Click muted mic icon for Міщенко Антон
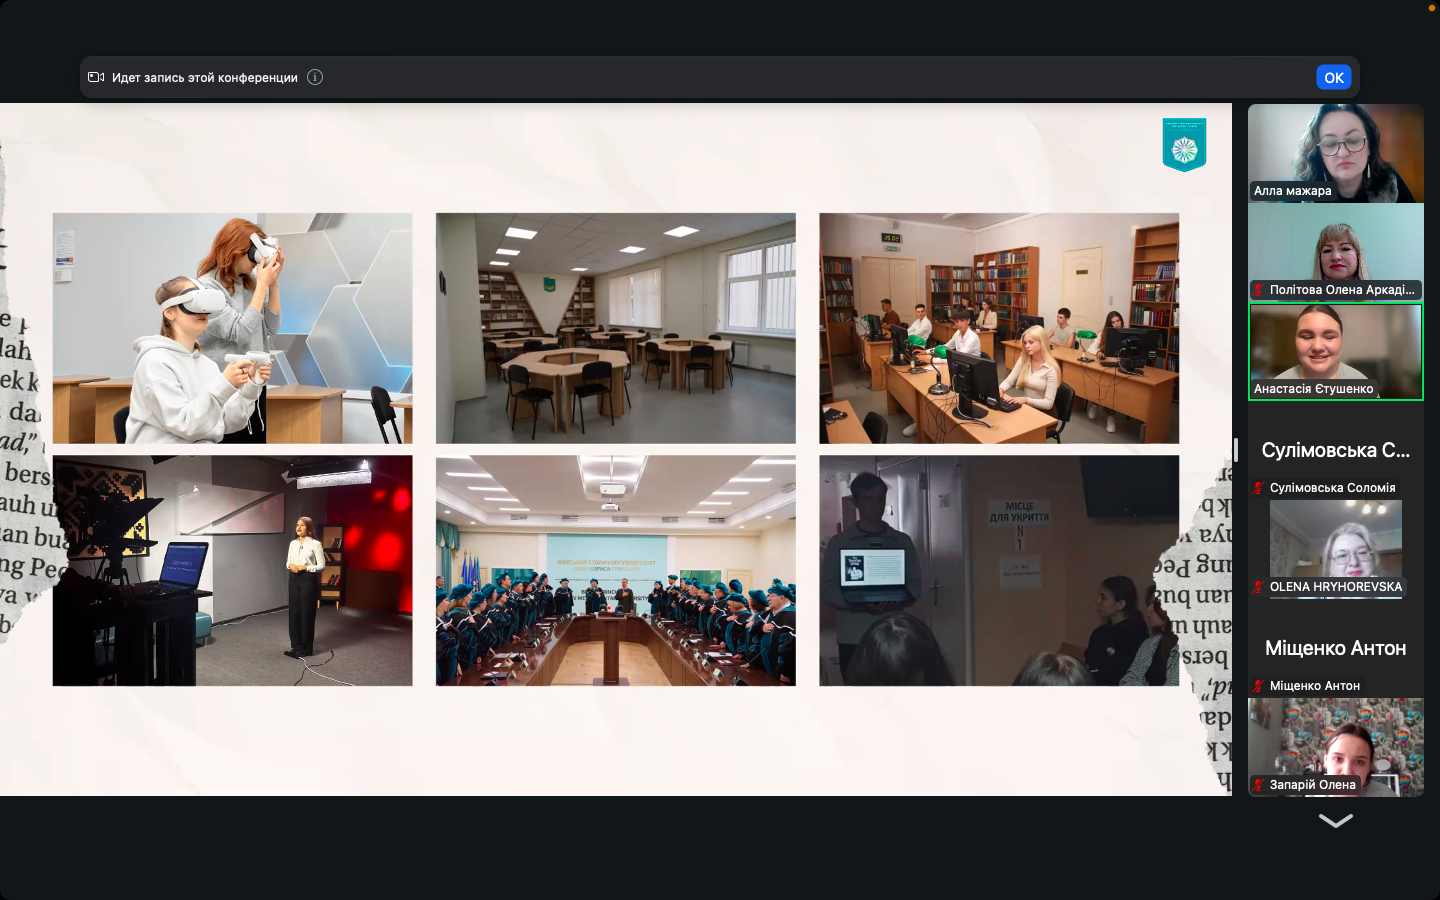 1258,686
